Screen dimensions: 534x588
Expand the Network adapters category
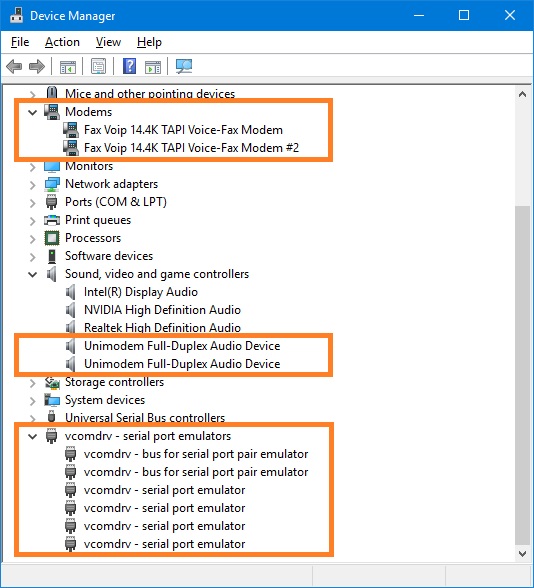tap(33, 184)
